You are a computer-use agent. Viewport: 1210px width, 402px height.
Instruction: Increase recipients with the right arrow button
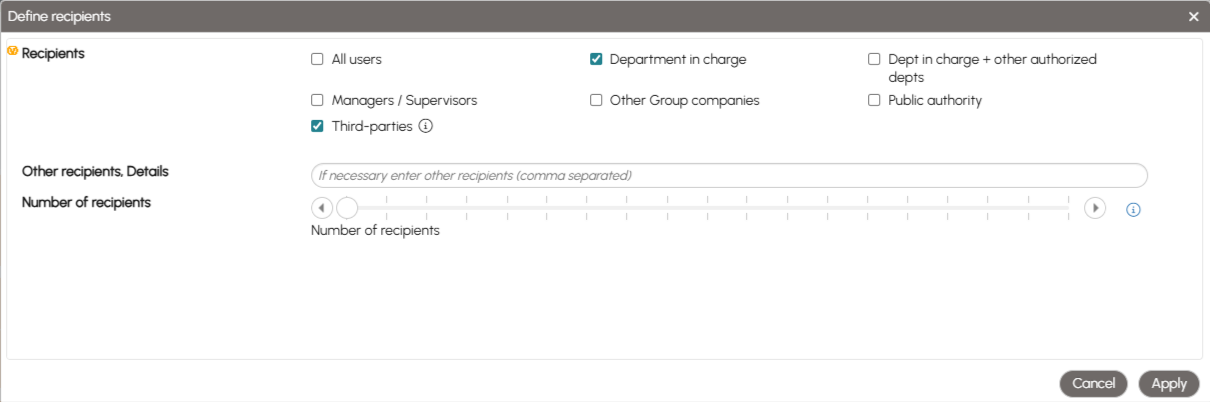pyautogui.click(x=1095, y=208)
